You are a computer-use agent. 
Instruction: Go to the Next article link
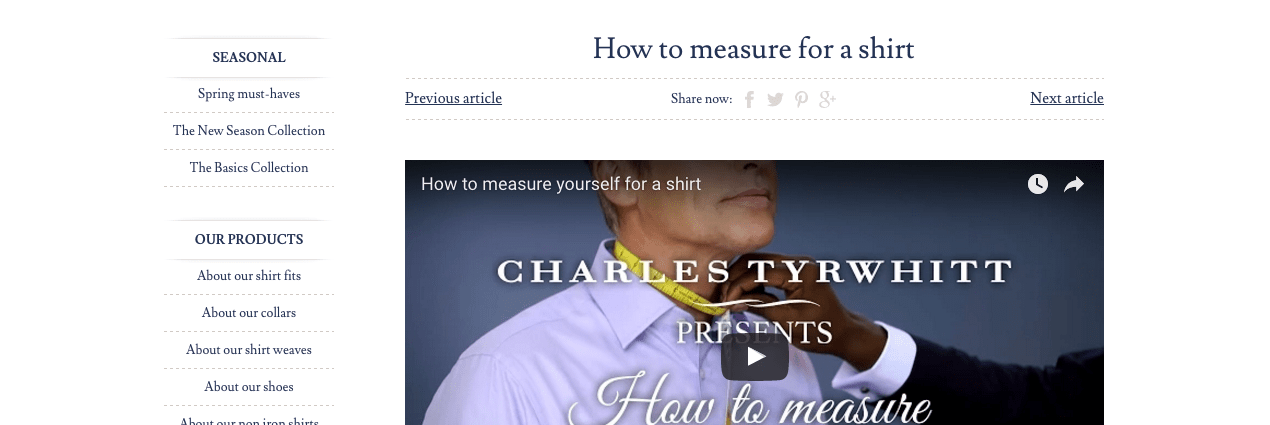(x=1067, y=98)
